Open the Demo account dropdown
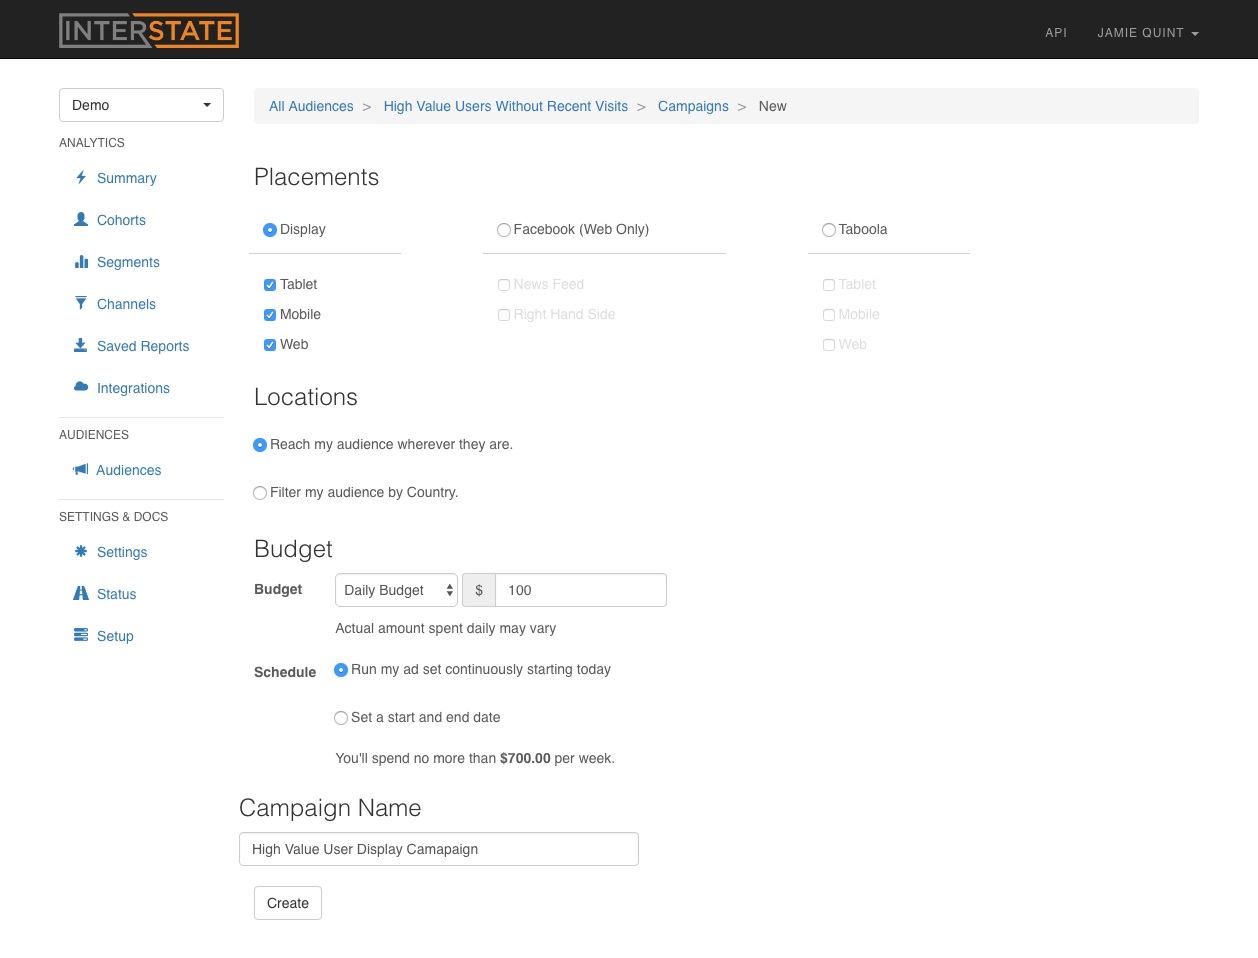The height and width of the screenshot is (958, 1258). pyautogui.click(x=141, y=105)
